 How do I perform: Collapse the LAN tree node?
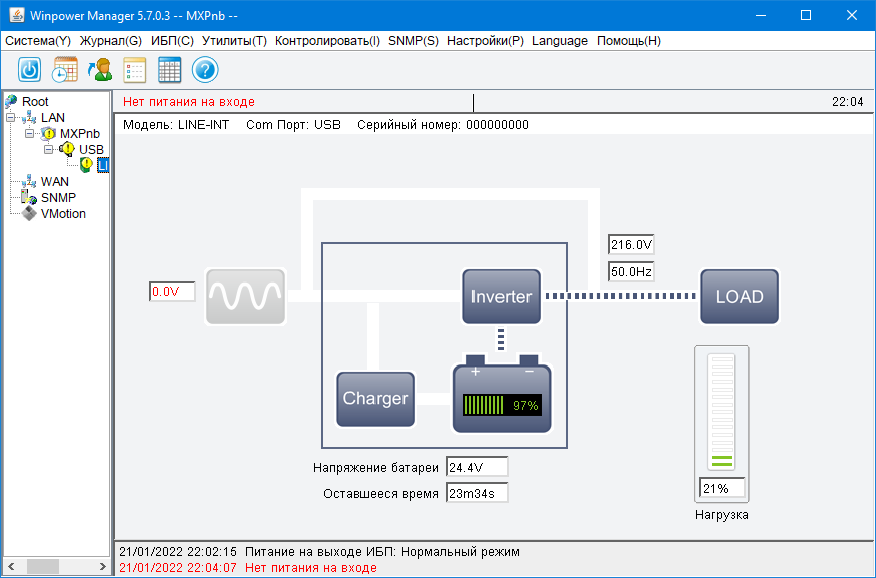11,117
